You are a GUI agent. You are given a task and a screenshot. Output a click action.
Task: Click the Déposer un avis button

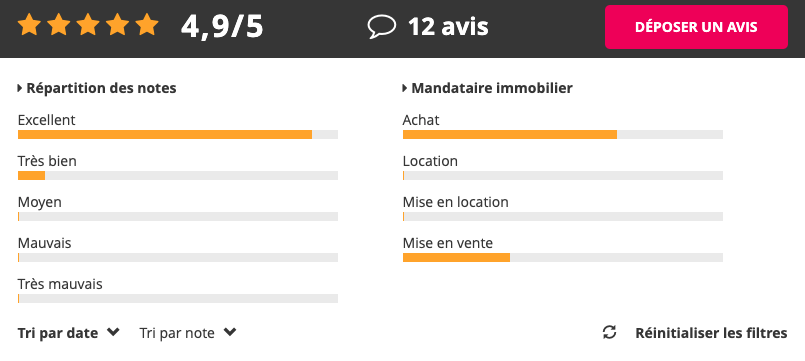696,27
